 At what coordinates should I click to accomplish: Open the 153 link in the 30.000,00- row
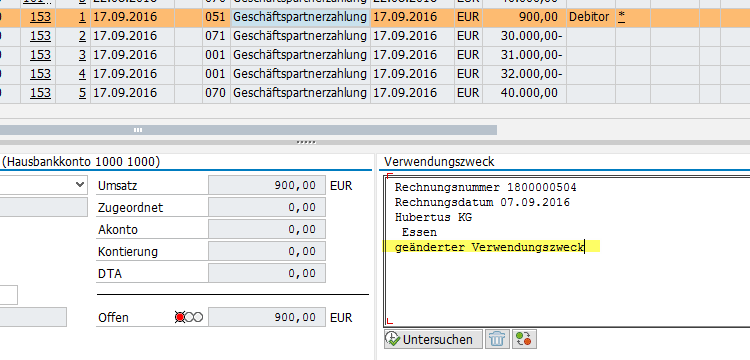40,36
